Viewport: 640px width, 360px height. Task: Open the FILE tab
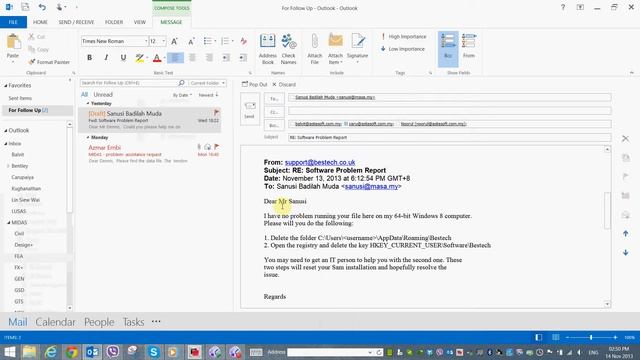13,22
